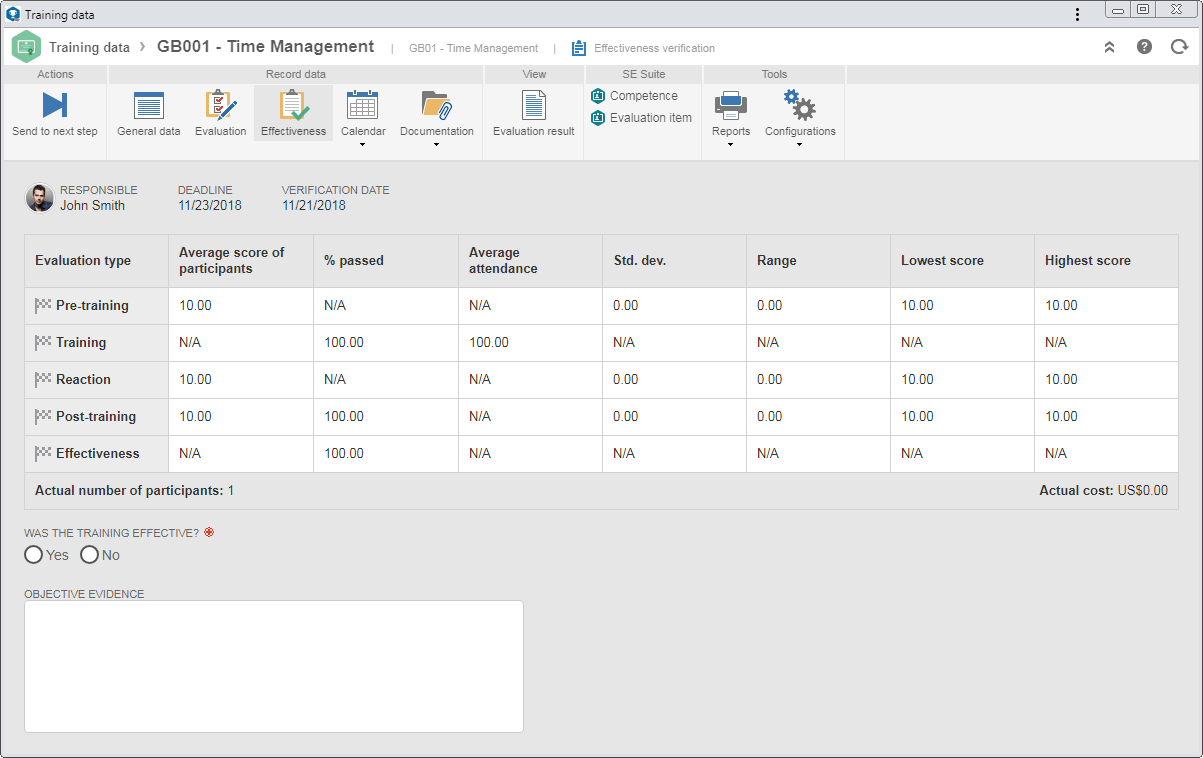Click the refresh icon in the header
Screen dimensions: 1203x758
pos(1179,47)
